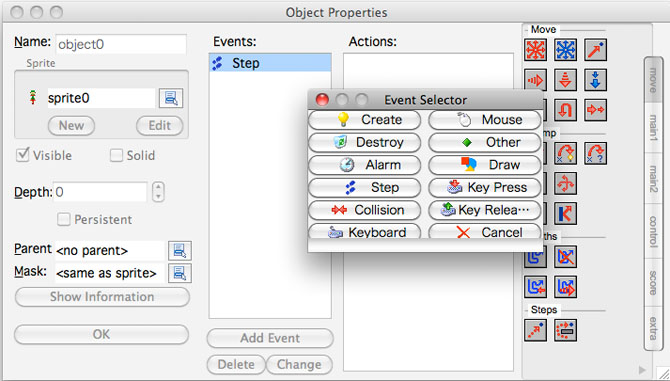Select the Set Friction action icon

pyautogui.click(x=595, y=110)
